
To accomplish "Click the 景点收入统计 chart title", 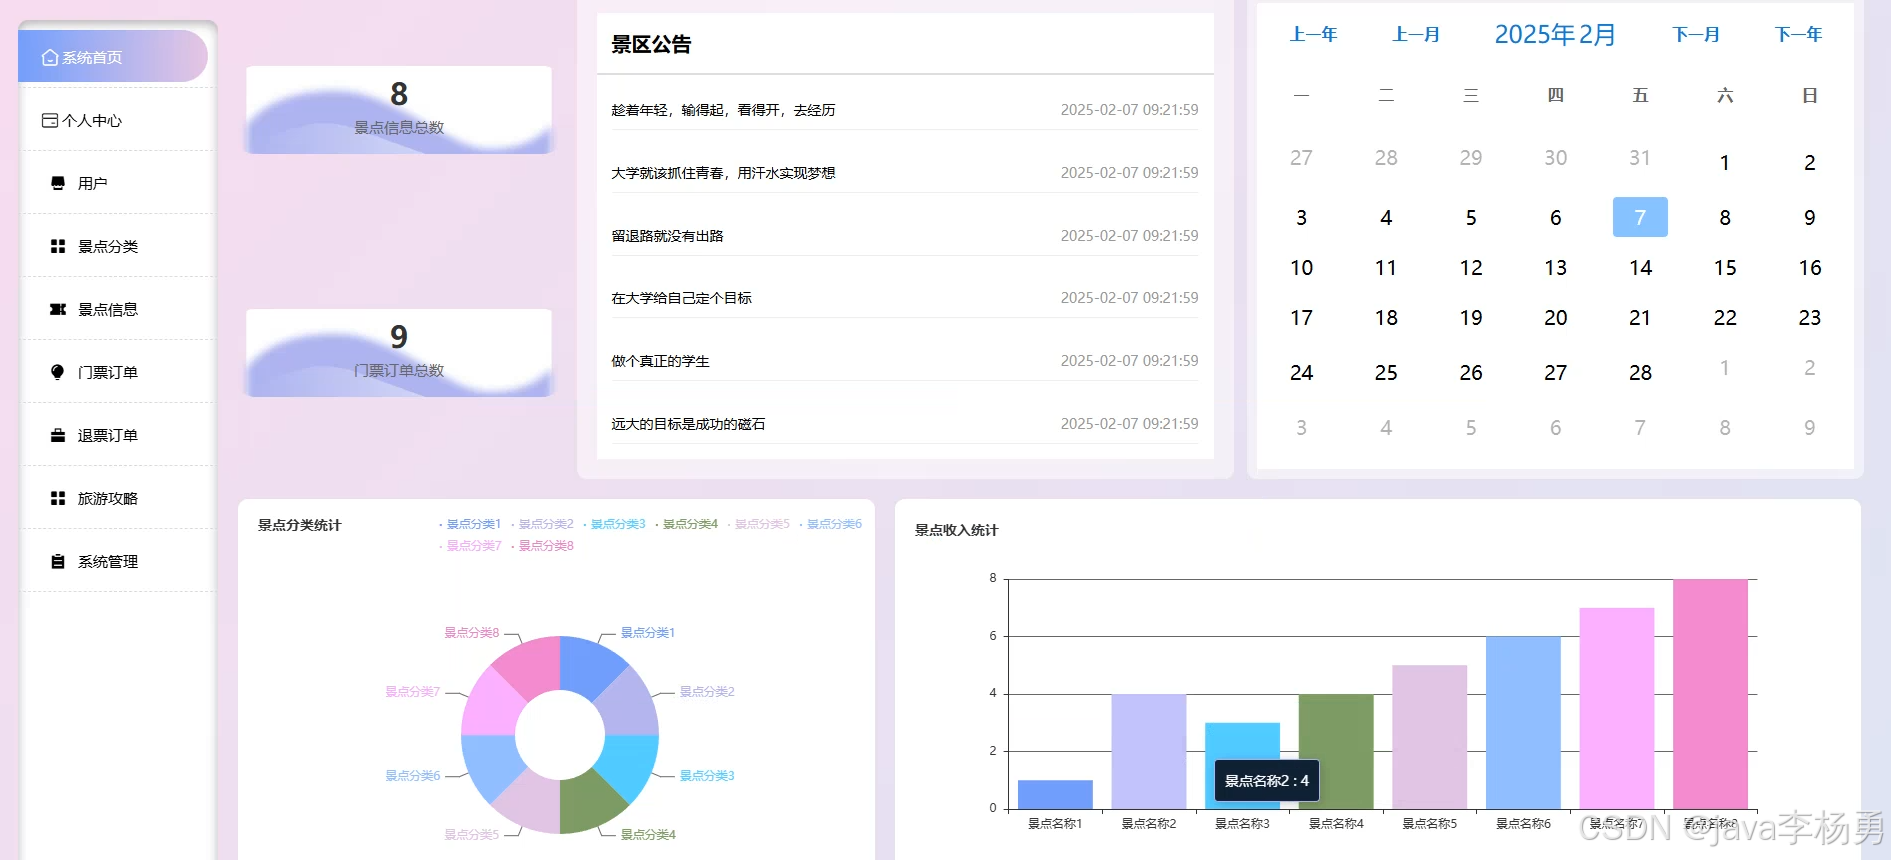I will [956, 530].
